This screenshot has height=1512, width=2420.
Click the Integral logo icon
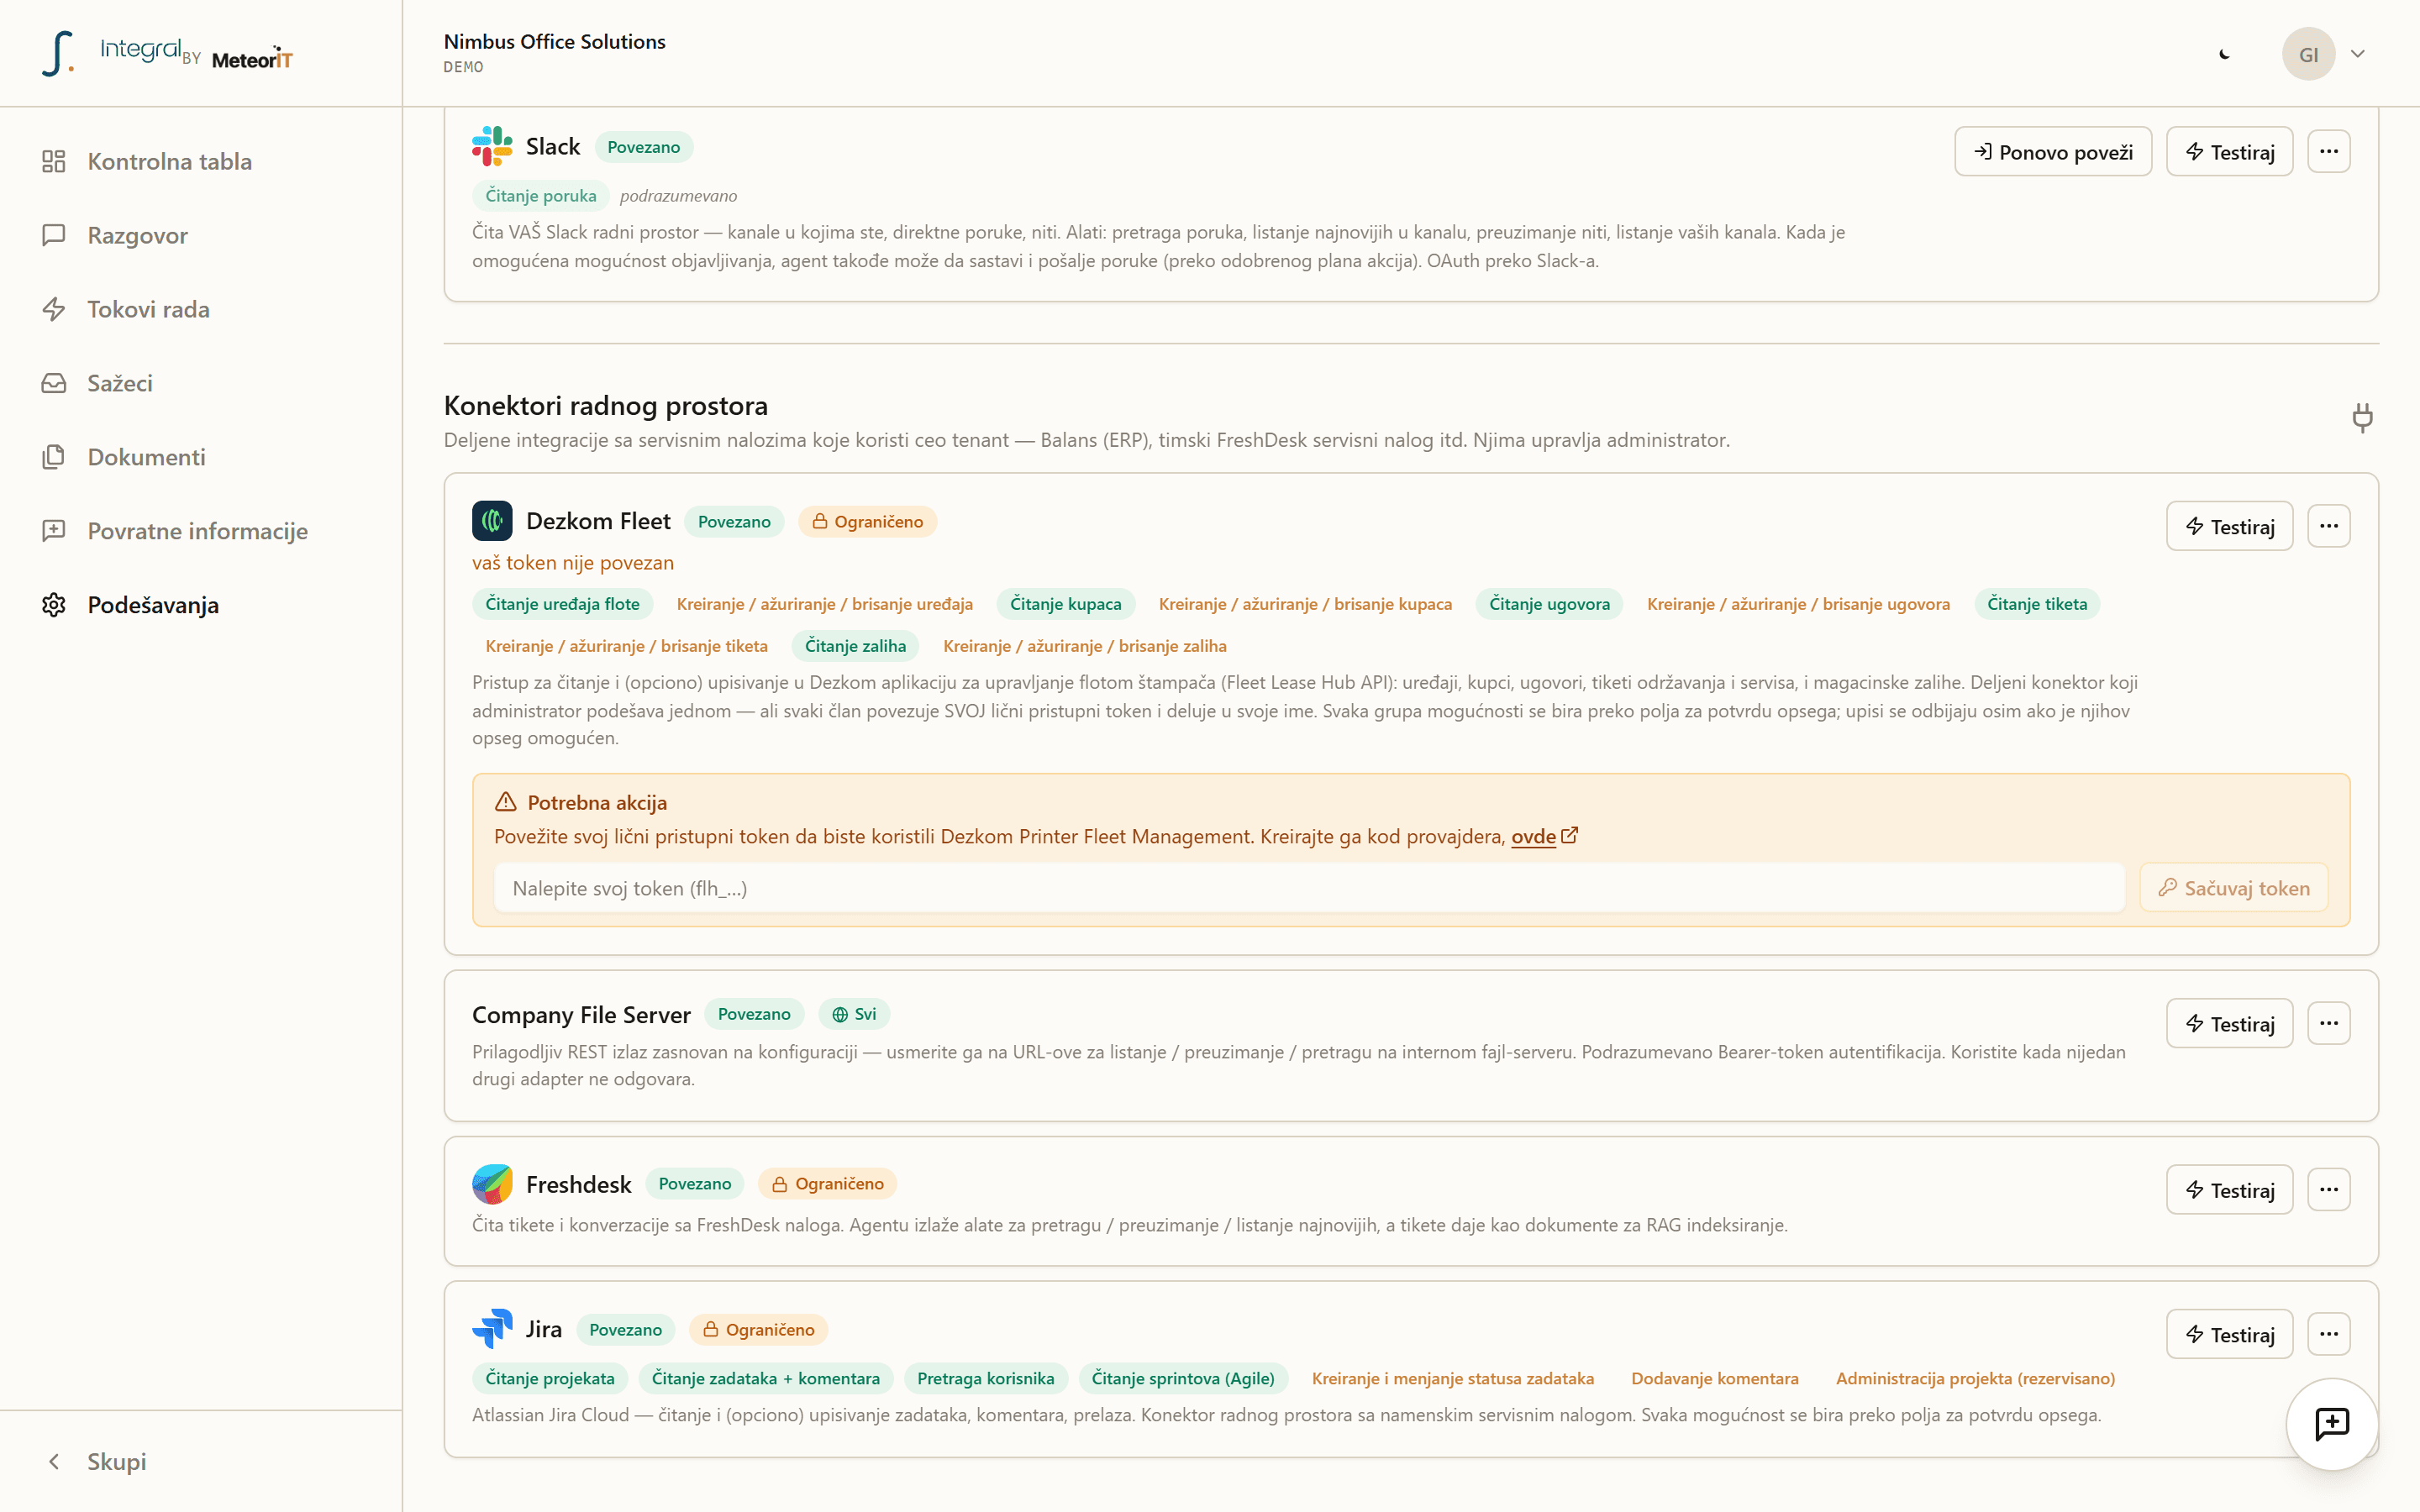tap(58, 53)
